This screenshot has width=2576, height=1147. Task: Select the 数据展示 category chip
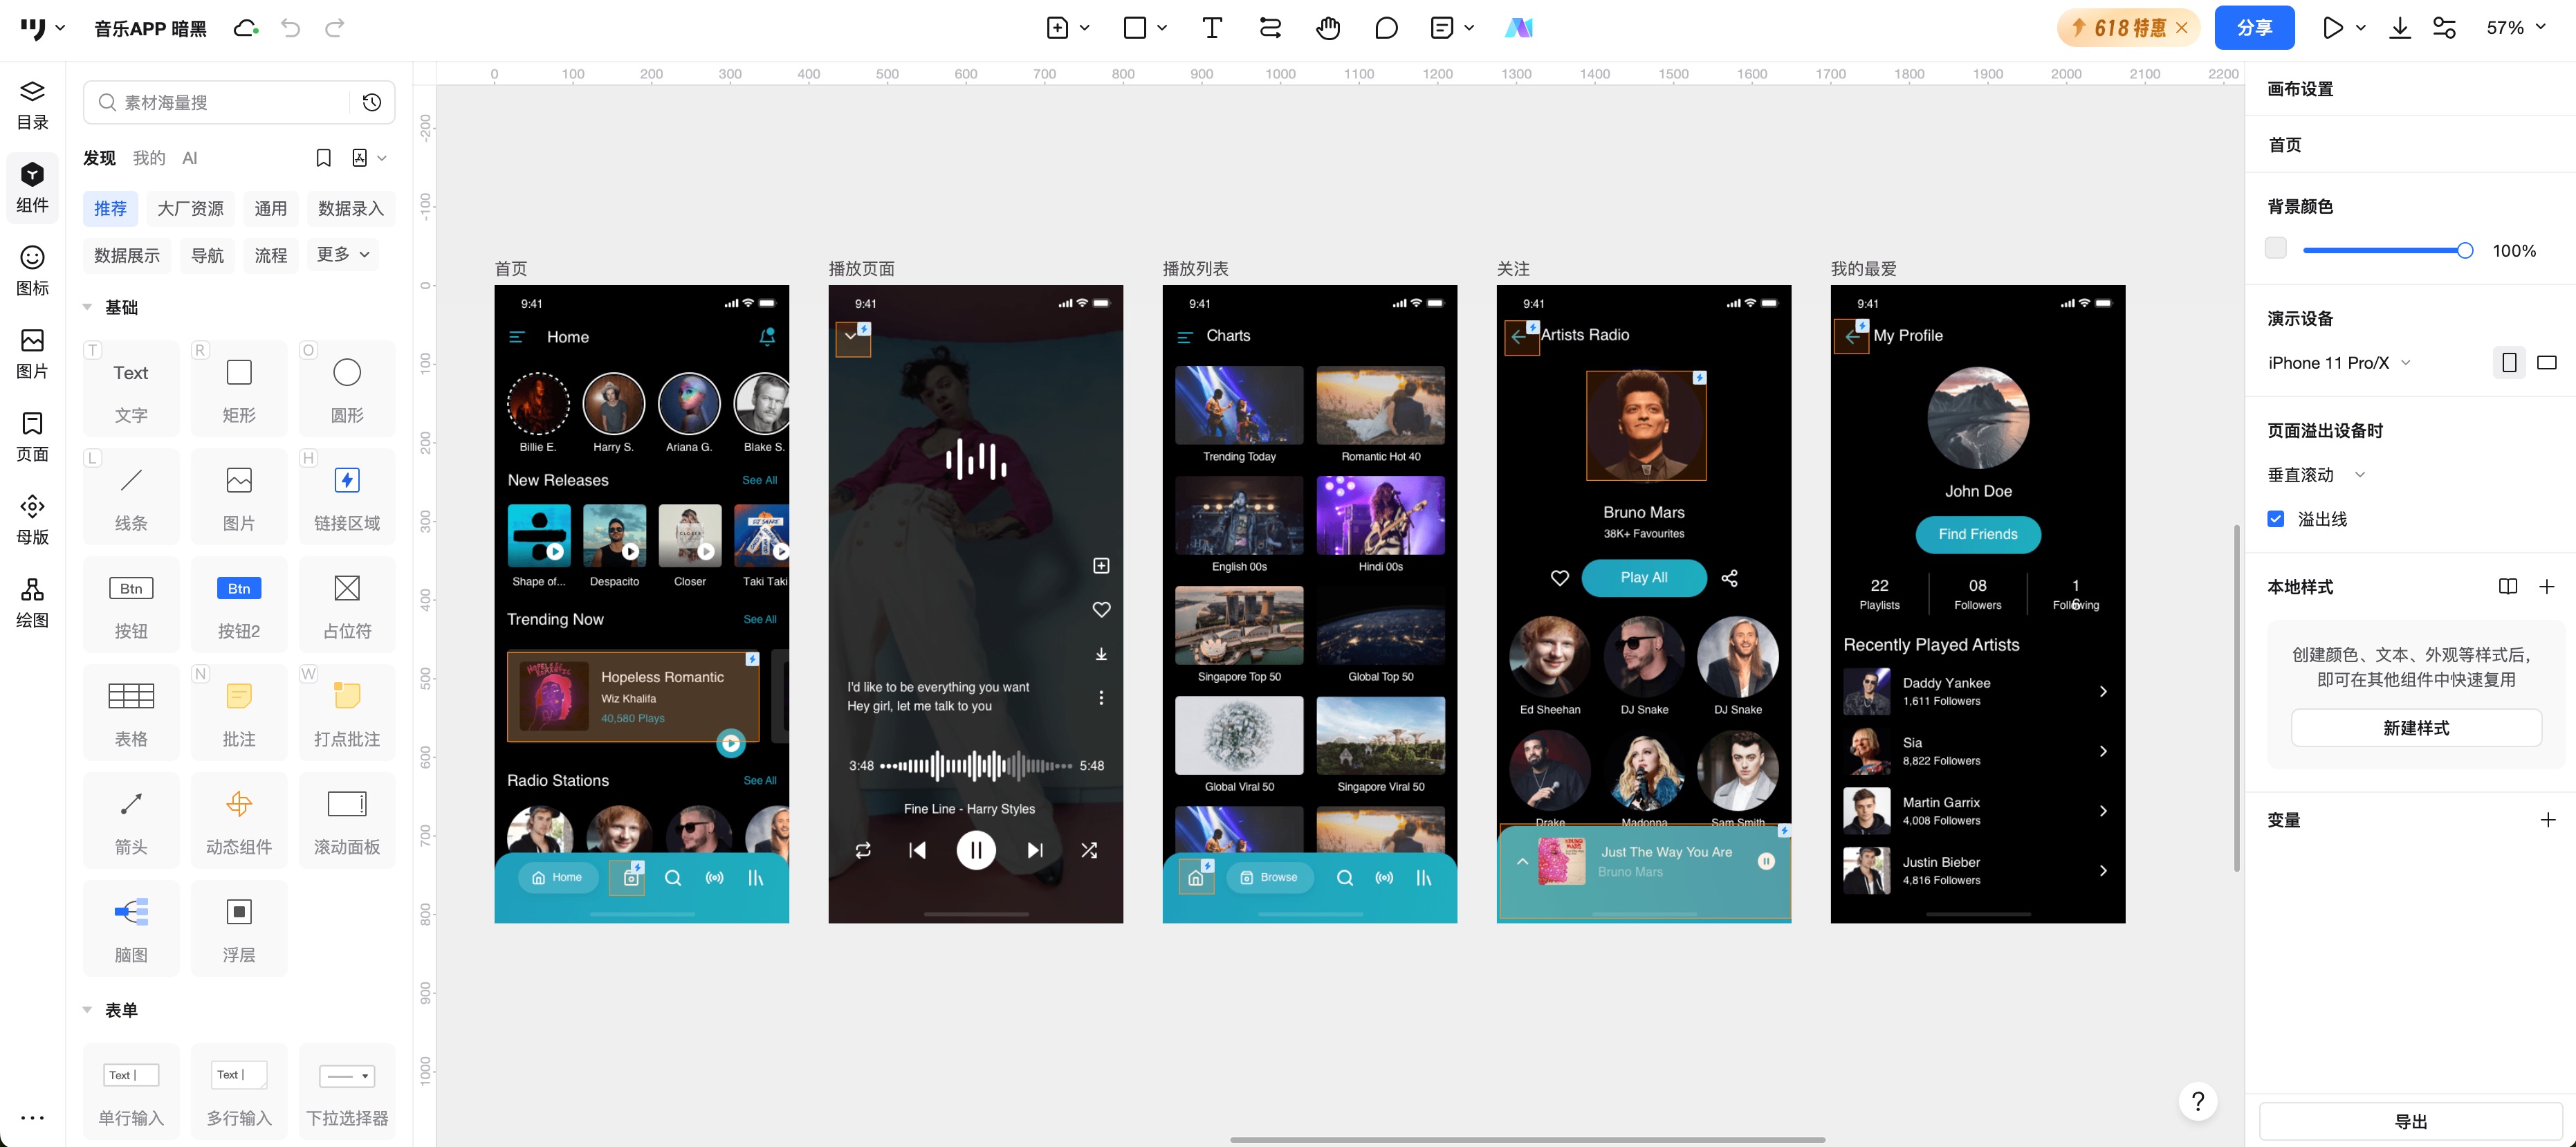tap(127, 255)
